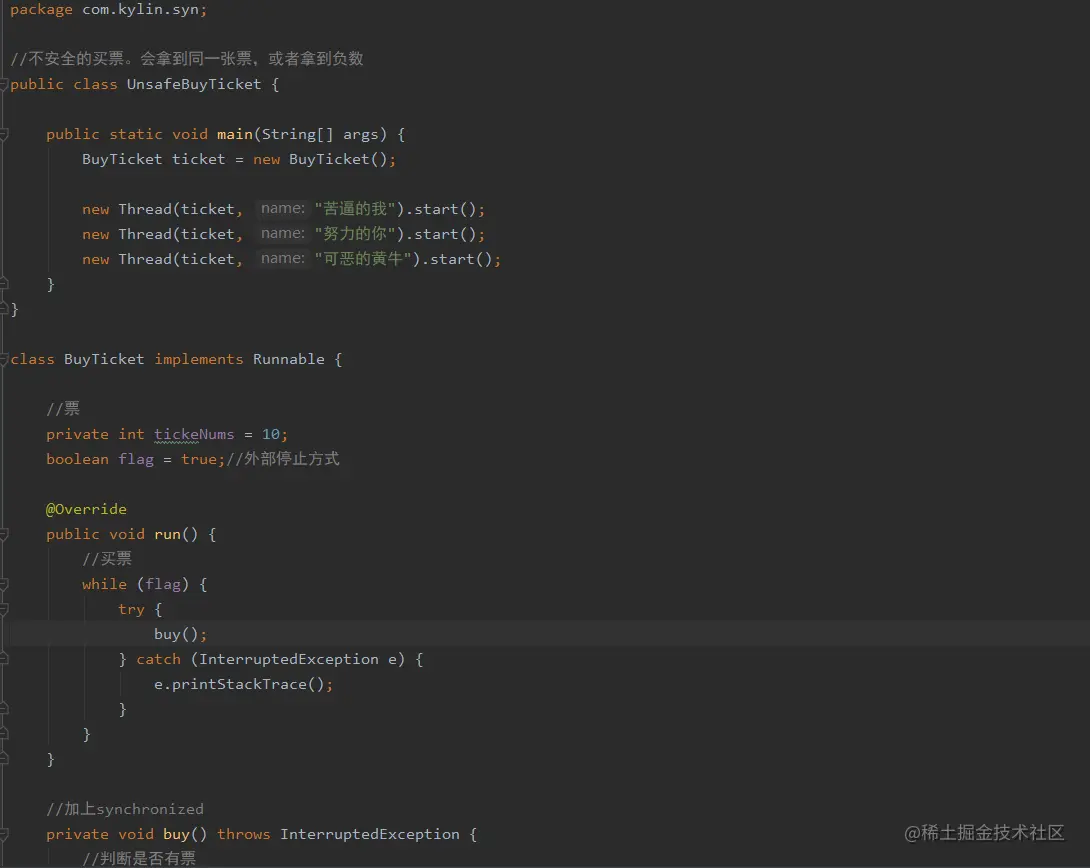This screenshot has height=868, width=1090.
Task: Collapse the UnsafeBuyTicket class fold marker
Action: [x=3, y=85]
